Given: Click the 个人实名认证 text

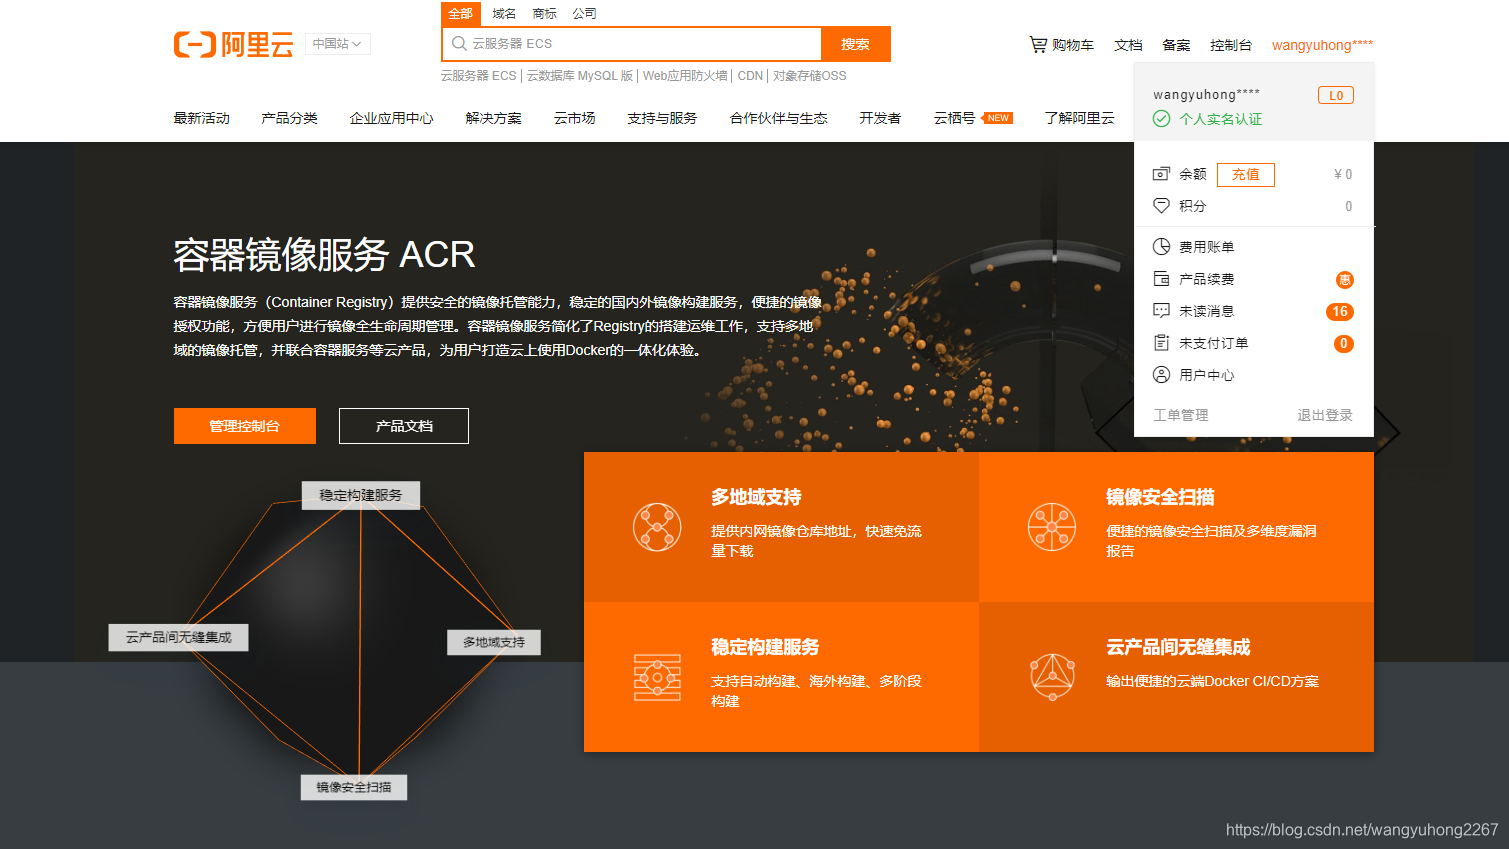Looking at the screenshot, I should coord(1220,119).
